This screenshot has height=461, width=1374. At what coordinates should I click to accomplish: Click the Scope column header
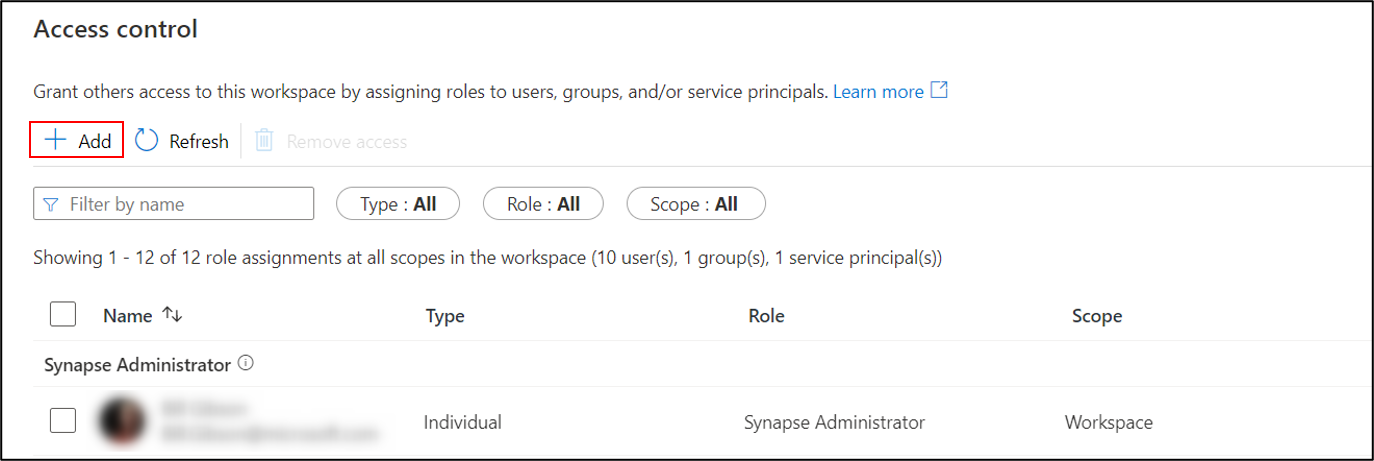pos(1096,316)
